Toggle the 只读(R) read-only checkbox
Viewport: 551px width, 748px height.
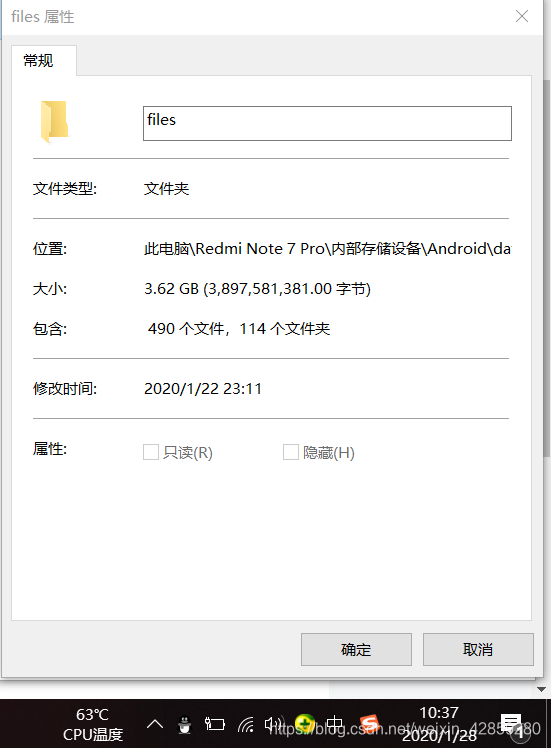pos(151,452)
